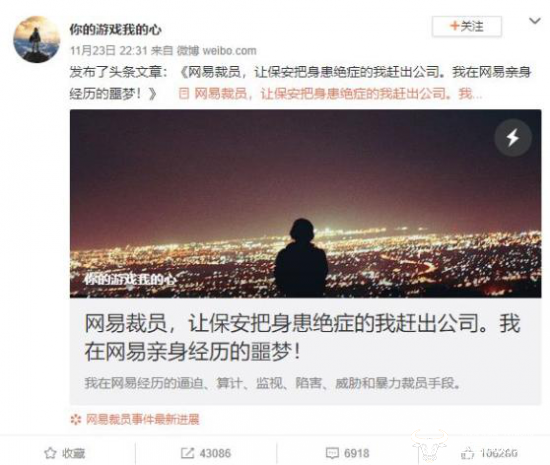Image resolution: width=550 pixels, height=465 pixels.
Task: Open the 网易裁员事件最新进展 topic link
Action: pyautogui.click(x=143, y=419)
